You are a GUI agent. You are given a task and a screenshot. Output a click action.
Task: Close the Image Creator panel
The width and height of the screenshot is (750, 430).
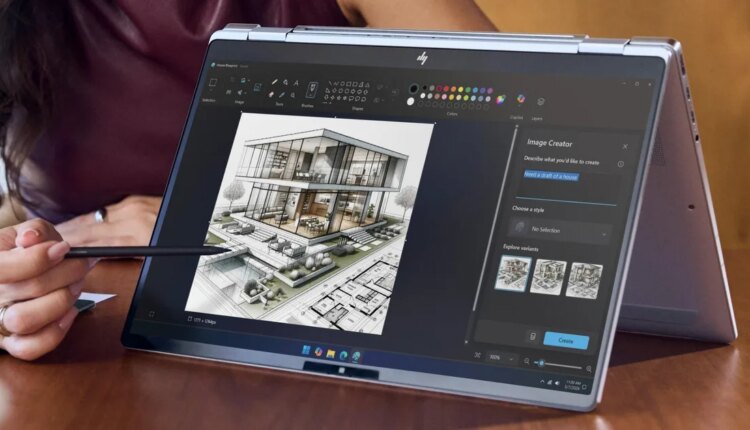(x=626, y=146)
